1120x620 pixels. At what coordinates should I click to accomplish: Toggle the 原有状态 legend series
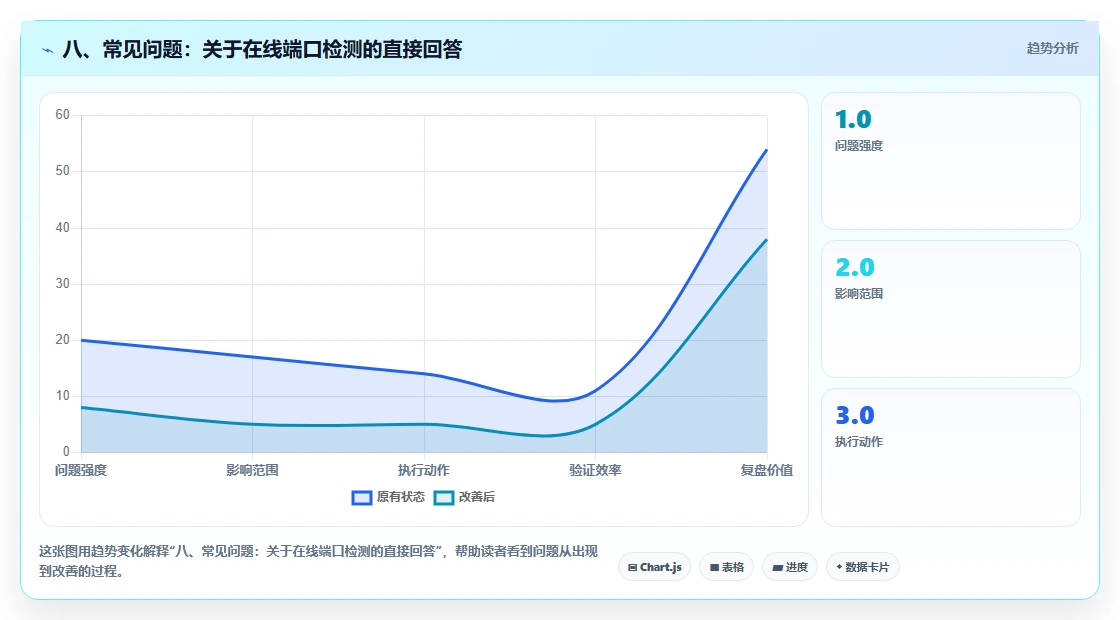click(388, 497)
